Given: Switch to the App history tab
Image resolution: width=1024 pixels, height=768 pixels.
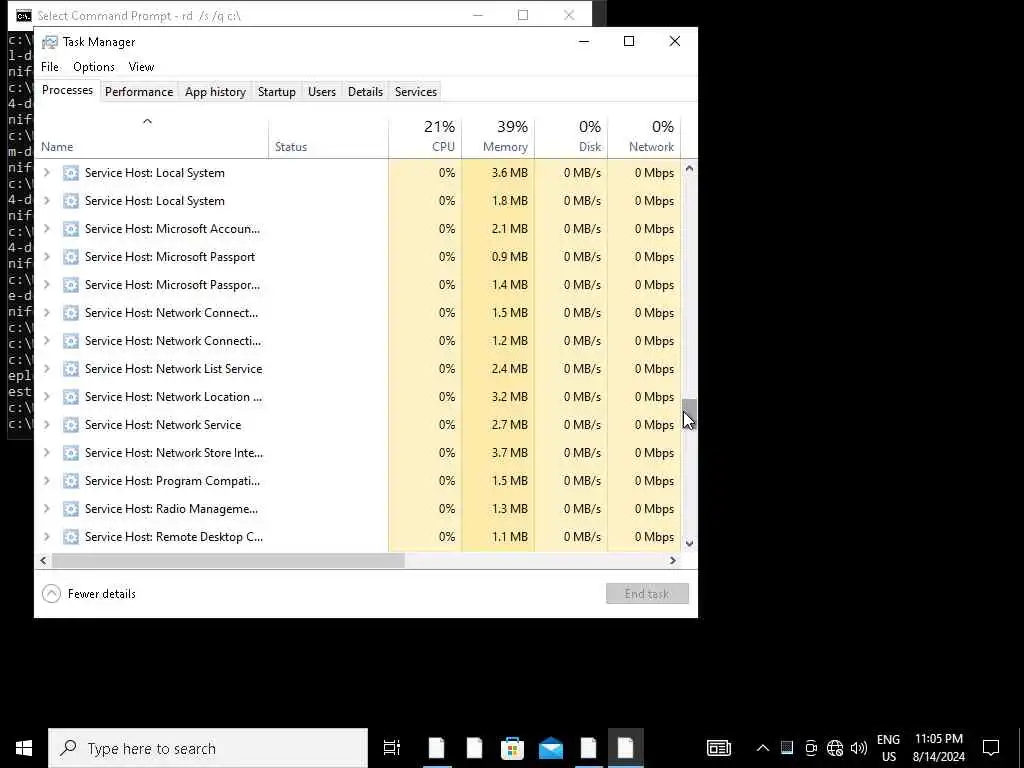Looking at the screenshot, I should coord(215,92).
